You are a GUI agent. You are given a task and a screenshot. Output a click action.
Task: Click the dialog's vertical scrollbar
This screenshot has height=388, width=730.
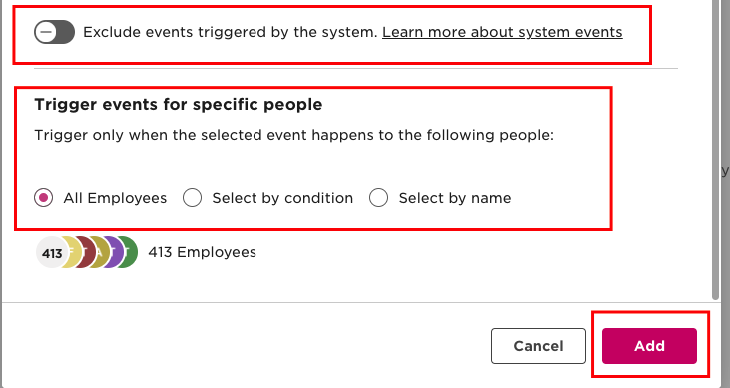(716, 149)
